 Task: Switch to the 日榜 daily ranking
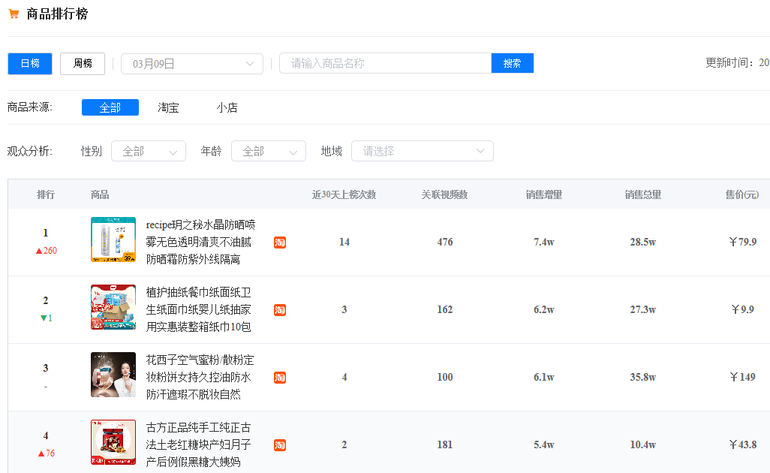(x=30, y=63)
